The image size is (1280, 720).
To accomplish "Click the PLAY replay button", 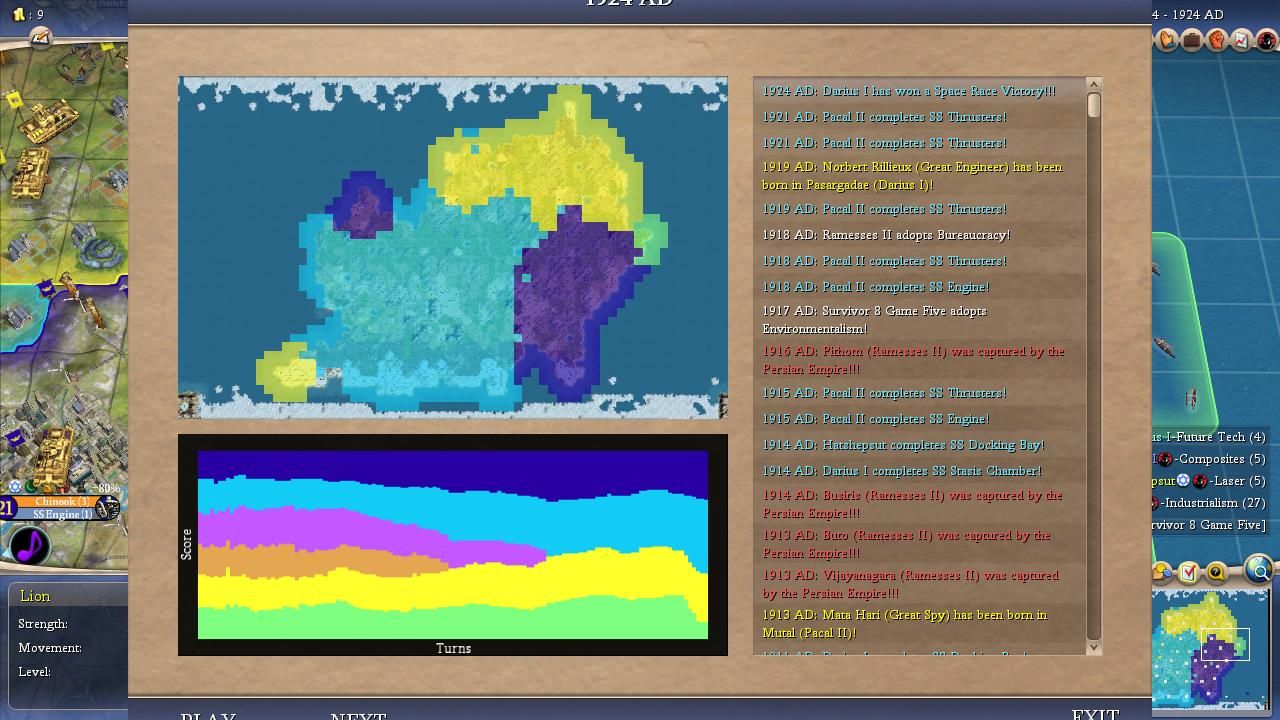I will (208, 716).
